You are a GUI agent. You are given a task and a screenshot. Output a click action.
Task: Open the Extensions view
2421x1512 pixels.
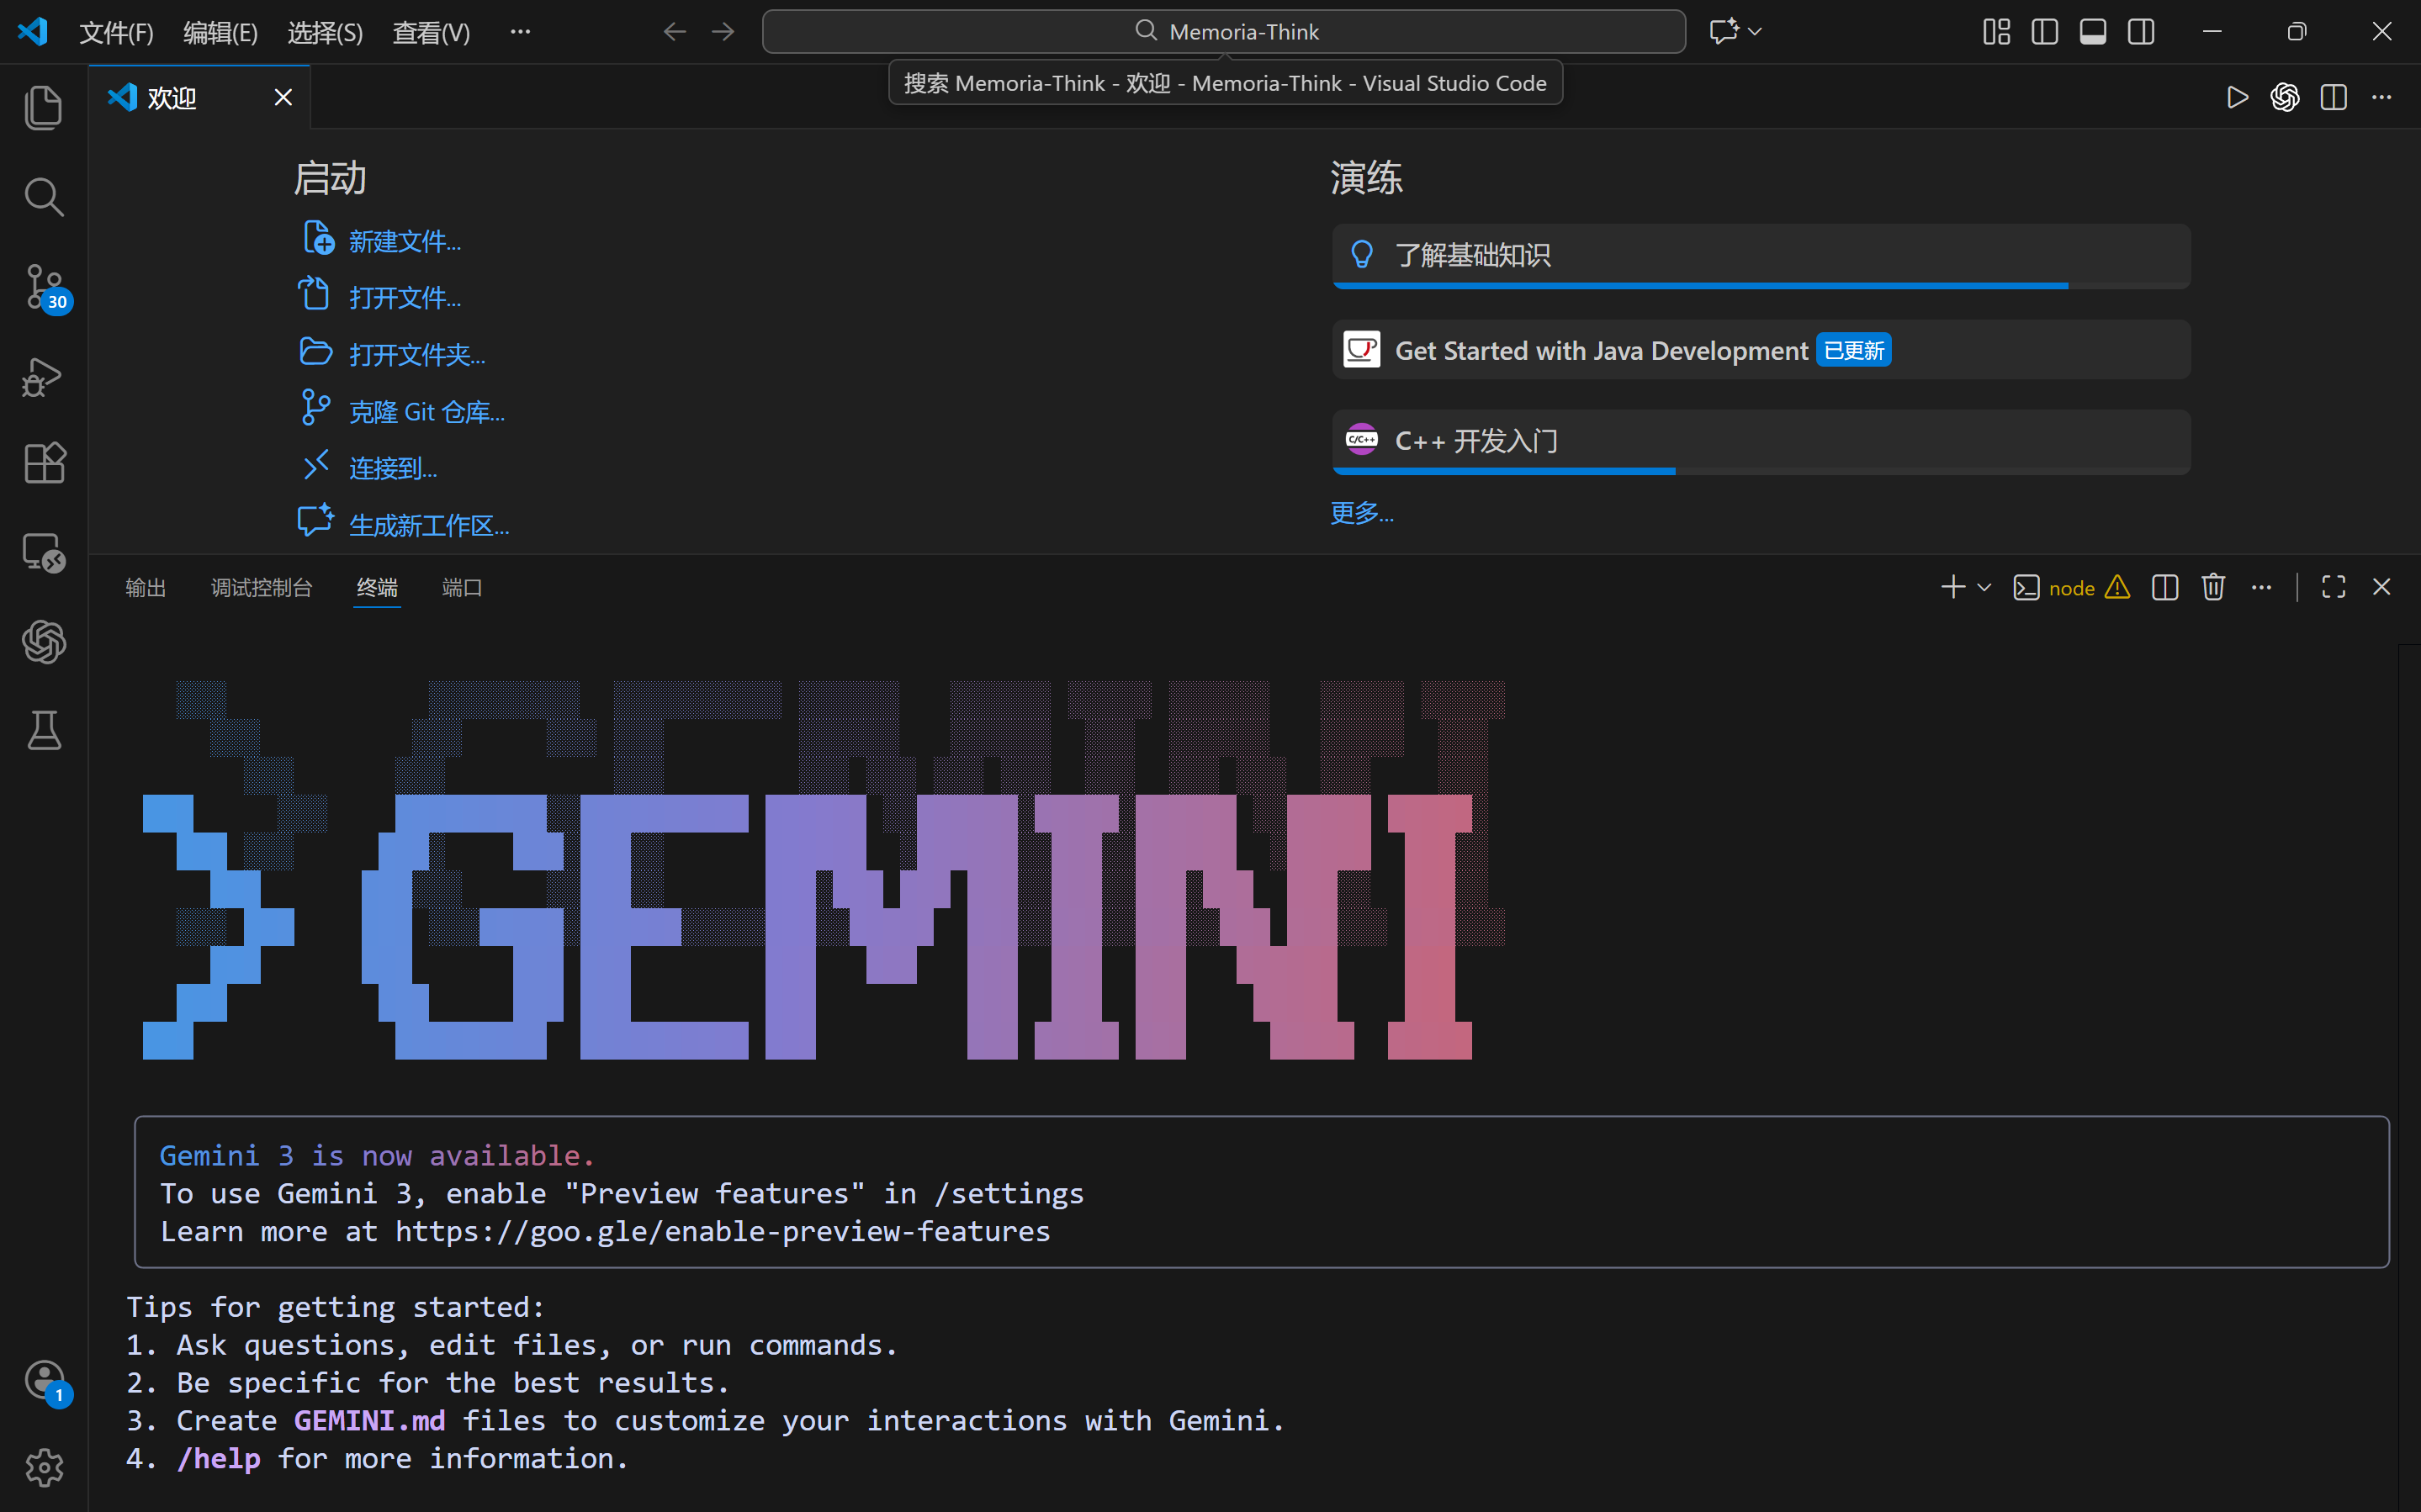pos(43,463)
